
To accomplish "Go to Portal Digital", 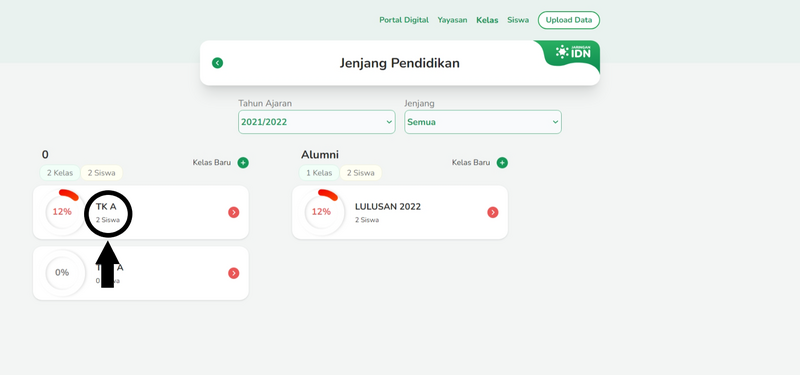I will point(404,20).
